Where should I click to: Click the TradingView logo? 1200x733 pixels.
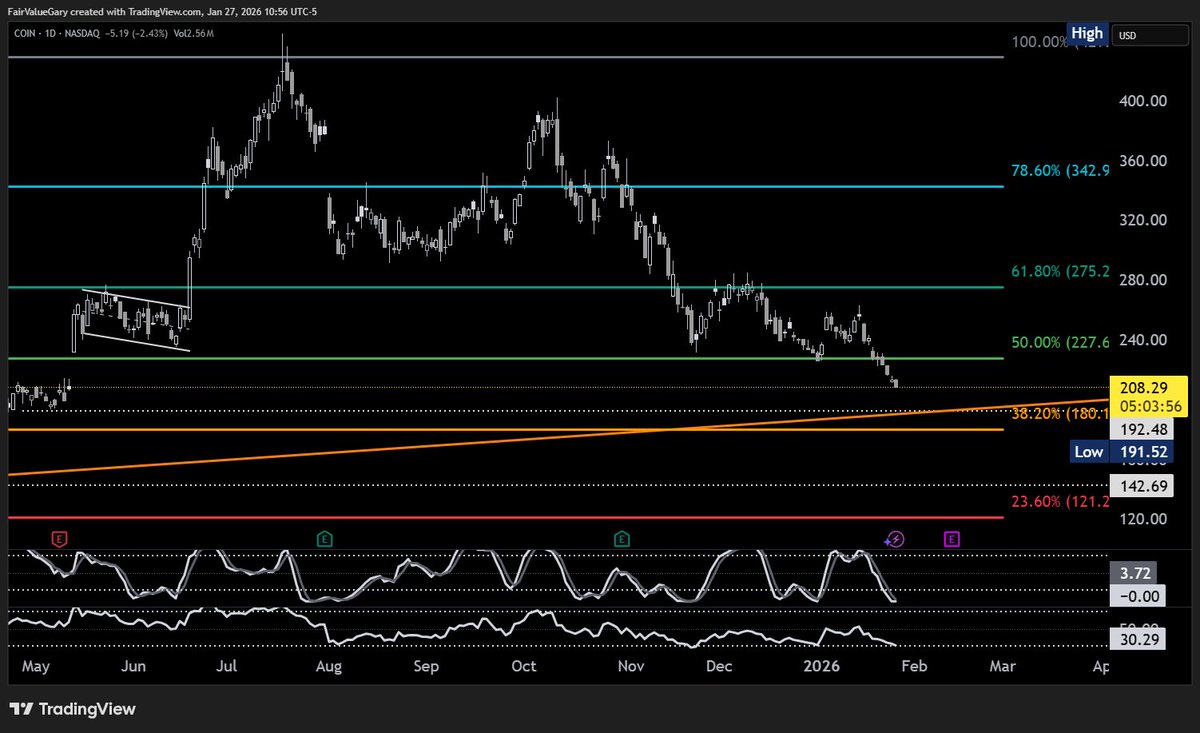point(72,709)
